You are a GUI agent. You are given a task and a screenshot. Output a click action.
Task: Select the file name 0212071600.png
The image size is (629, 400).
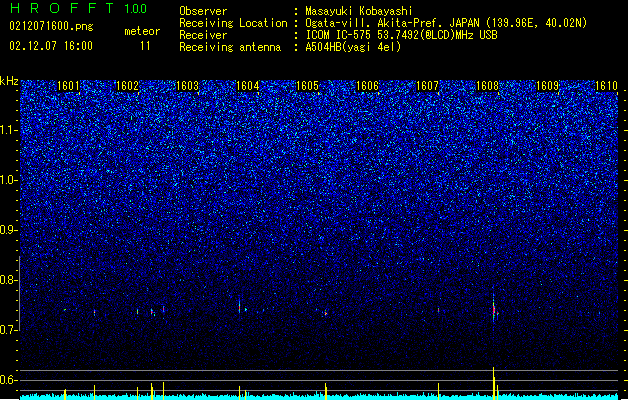click(51, 26)
